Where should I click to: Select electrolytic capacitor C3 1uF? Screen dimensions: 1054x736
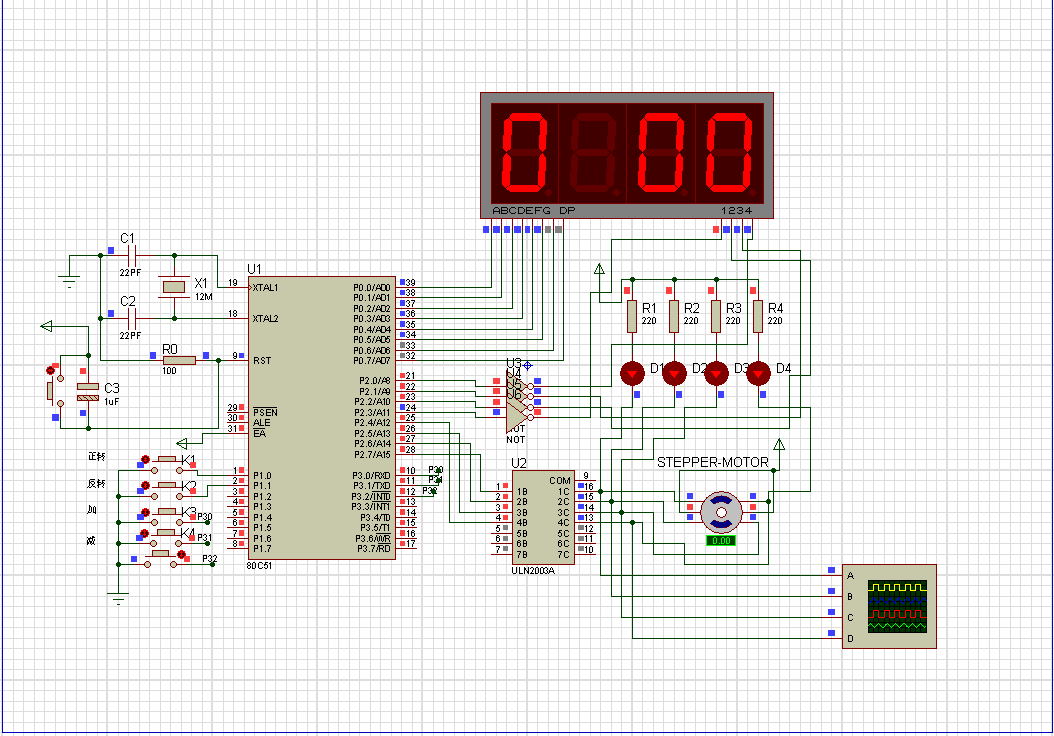pyautogui.click(x=88, y=393)
